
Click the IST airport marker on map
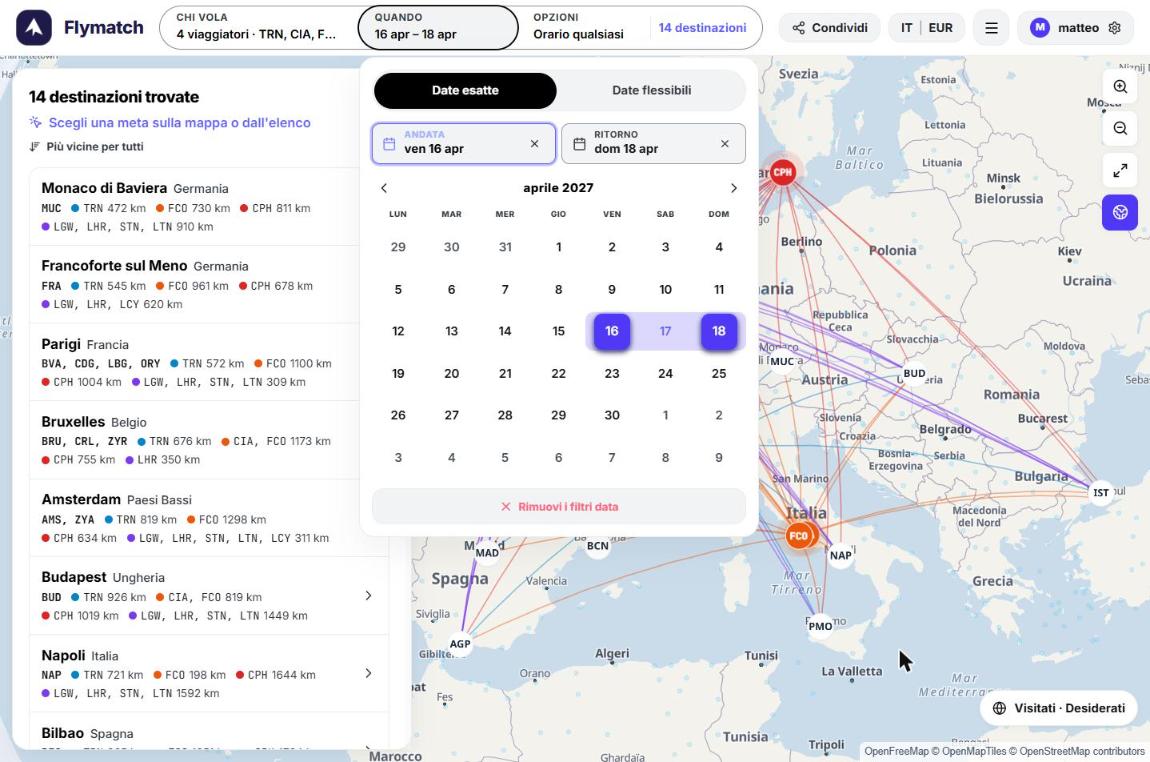point(1101,492)
